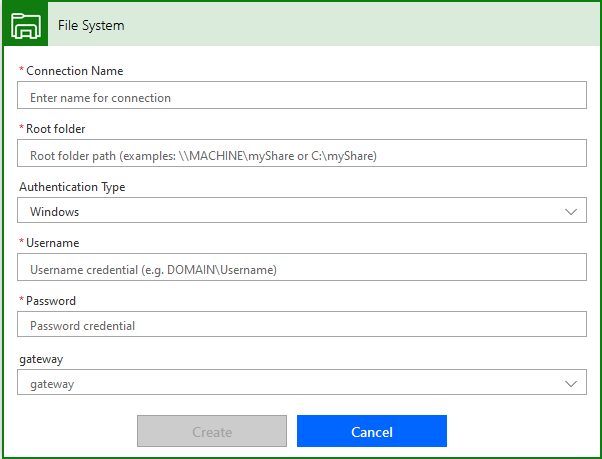Click the 'Password' field label

[x=51, y=301]
